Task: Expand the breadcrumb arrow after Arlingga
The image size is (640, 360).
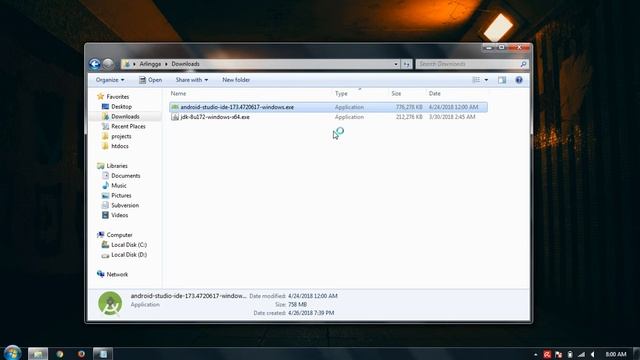Action: click(x=166, y=64)
